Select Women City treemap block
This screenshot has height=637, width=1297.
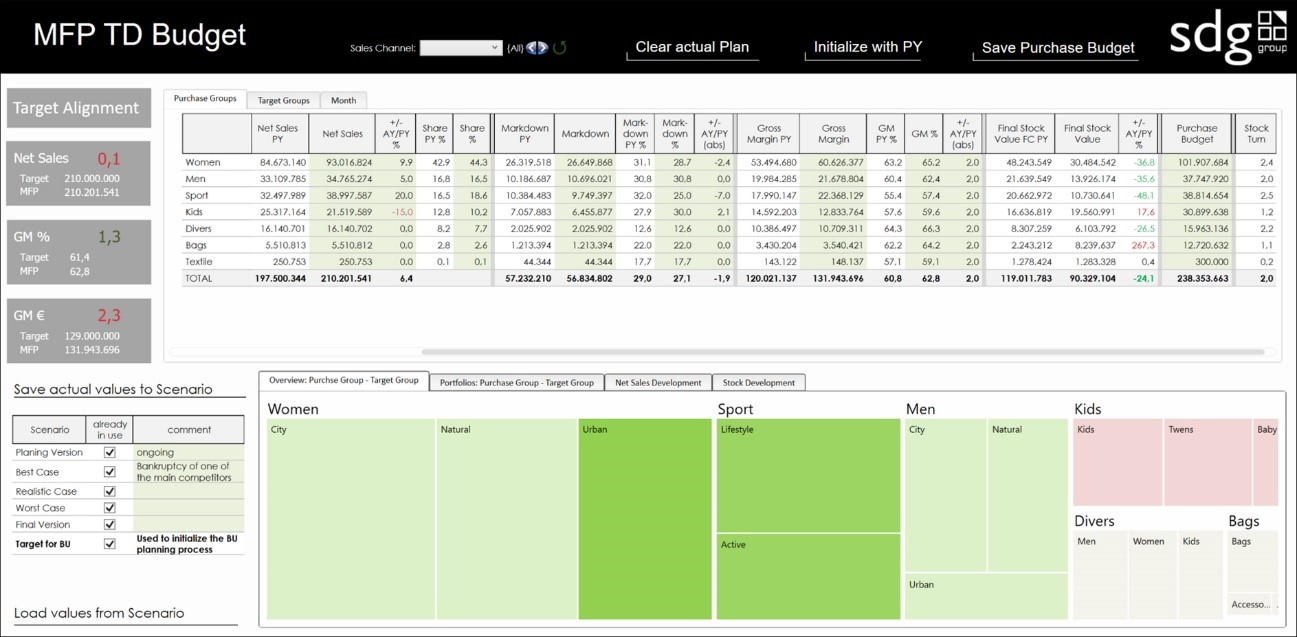pos(351,519)
